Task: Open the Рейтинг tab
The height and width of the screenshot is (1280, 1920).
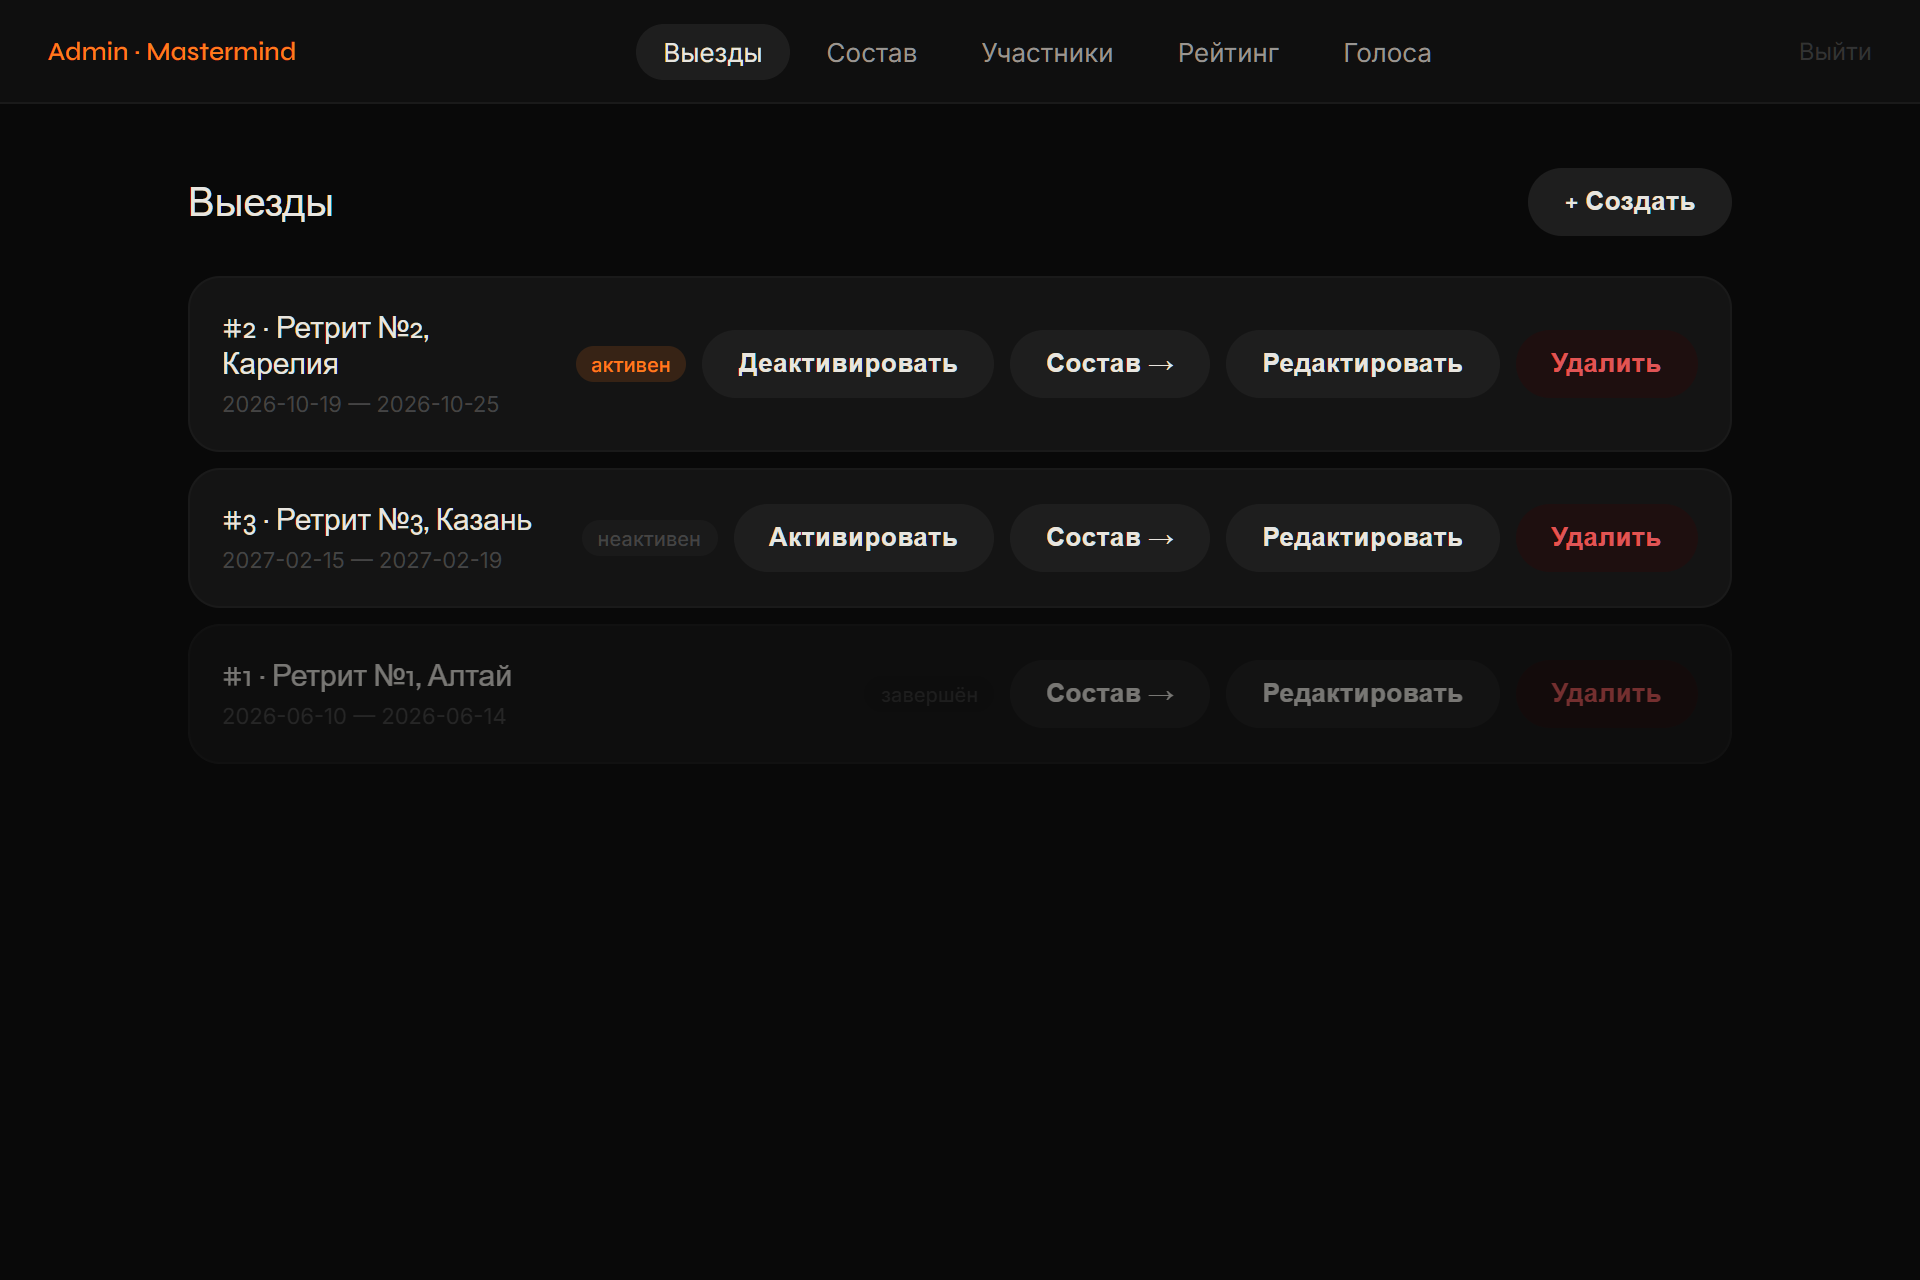Action: pos(1228,52)
